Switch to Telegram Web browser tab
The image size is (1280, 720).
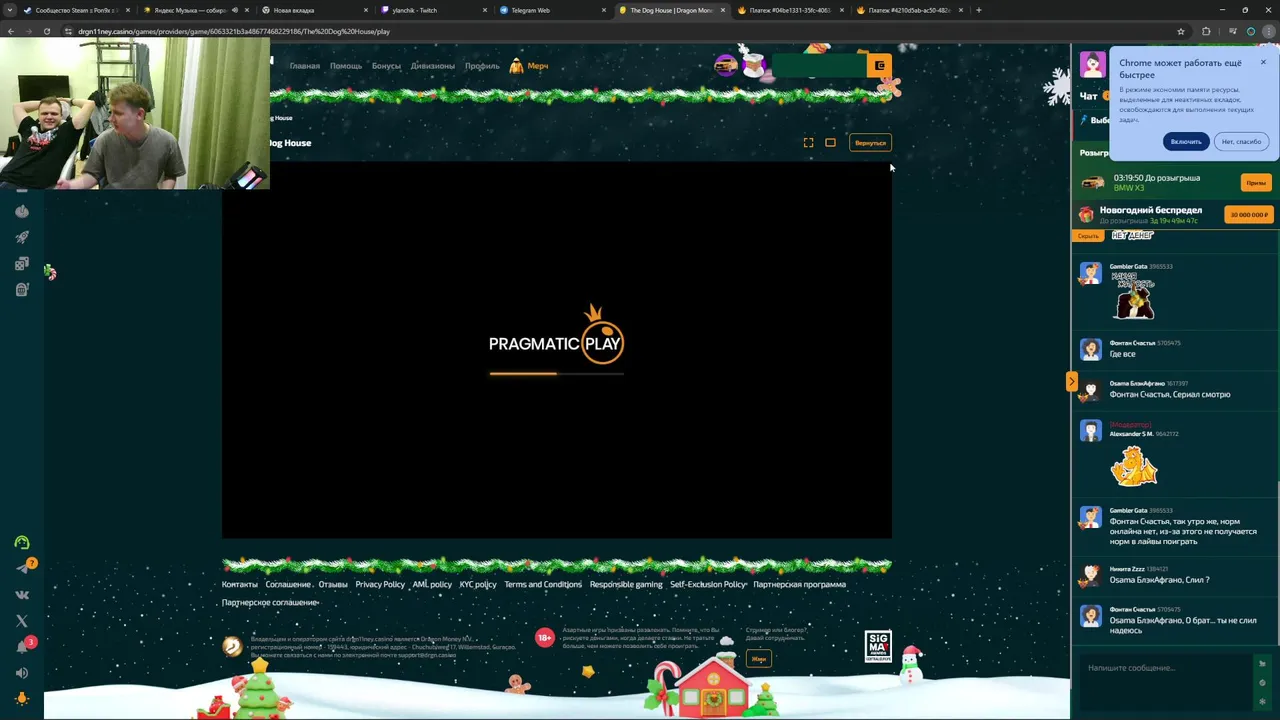click(x=553, y=10)
